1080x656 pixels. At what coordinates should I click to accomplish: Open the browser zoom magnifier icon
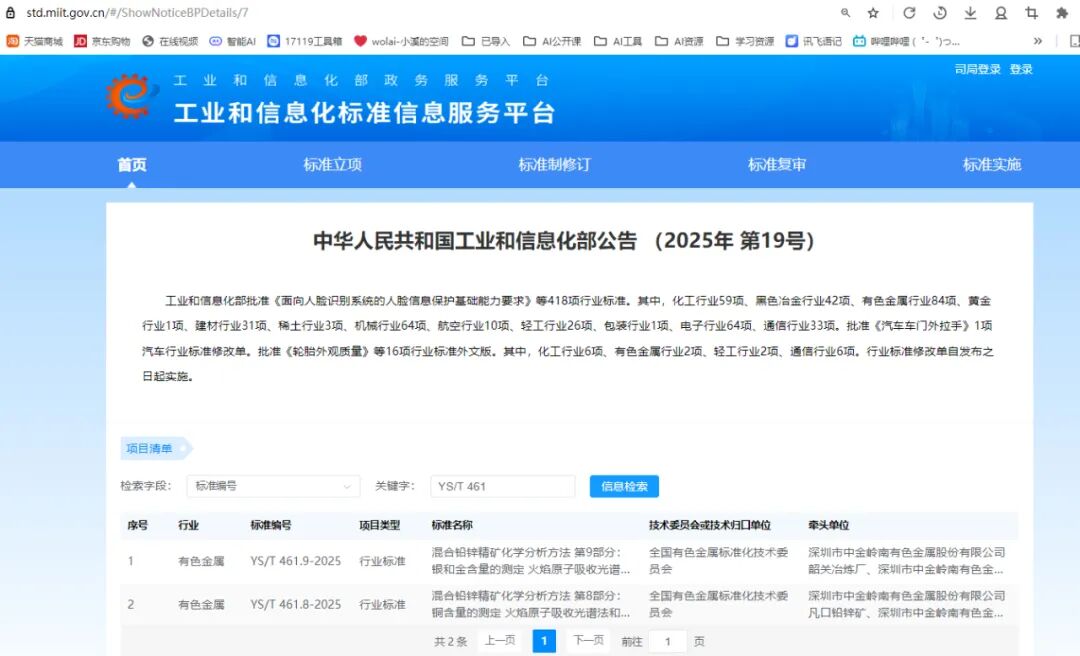pos(845,13)
